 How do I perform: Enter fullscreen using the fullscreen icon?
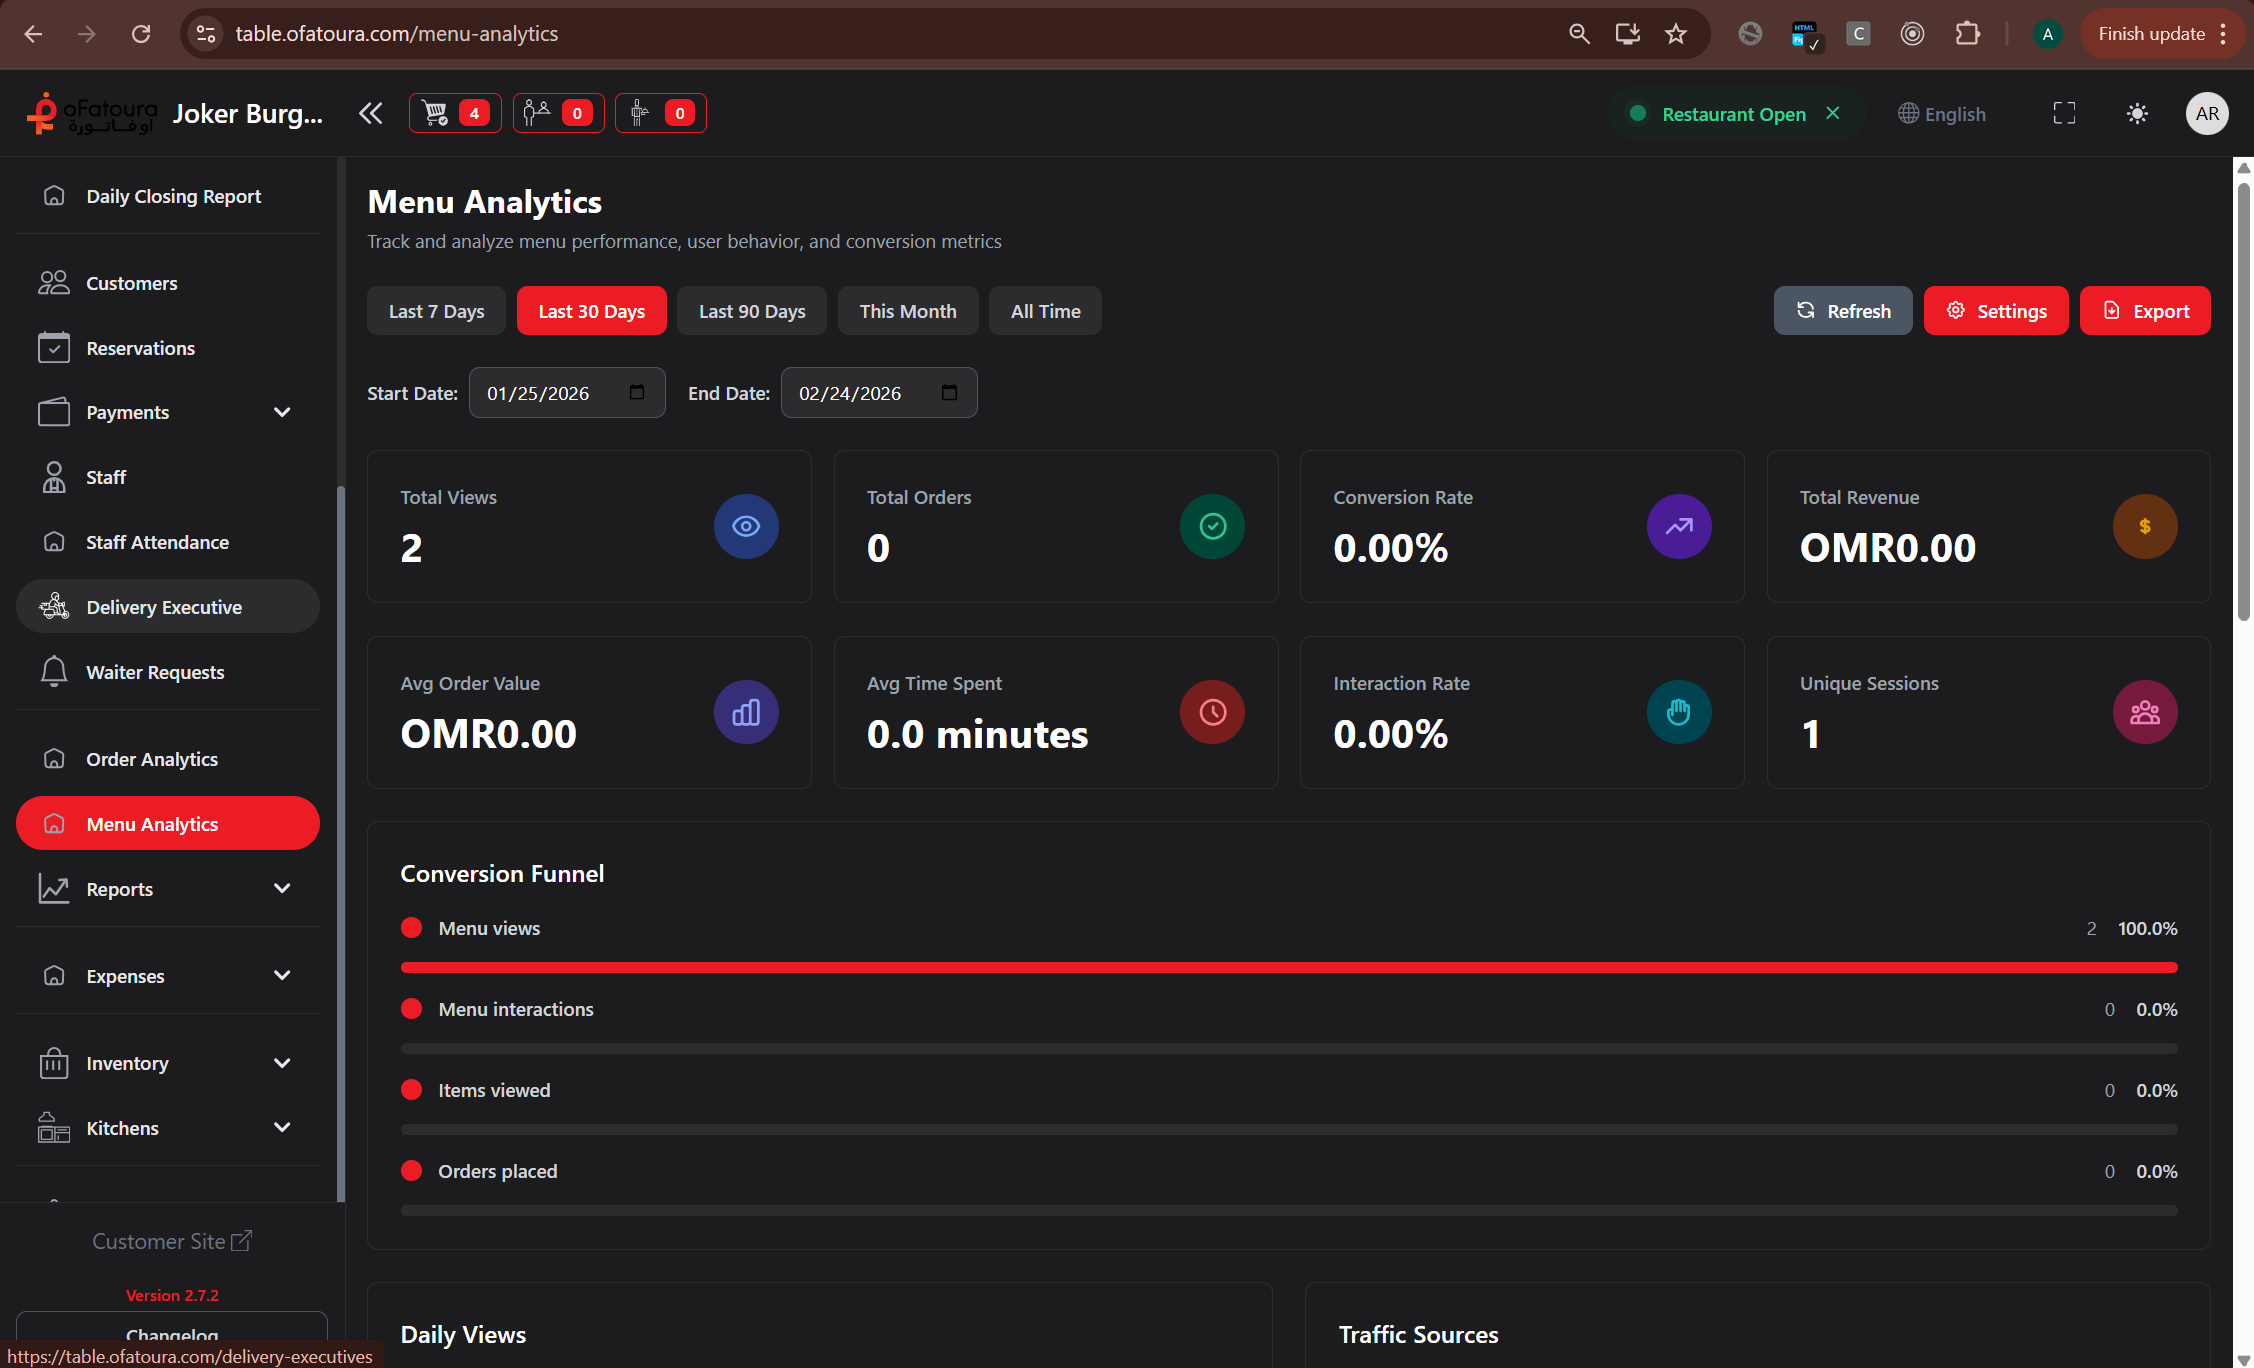tap(2063, 113)
